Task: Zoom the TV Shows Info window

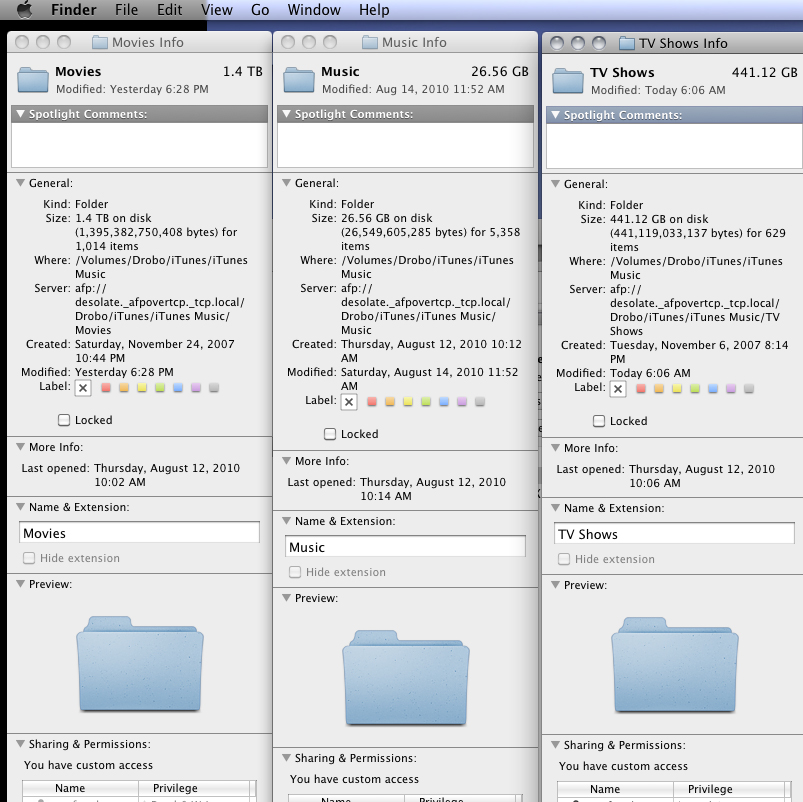Action: pyautogui.click(x=599, y=43)
